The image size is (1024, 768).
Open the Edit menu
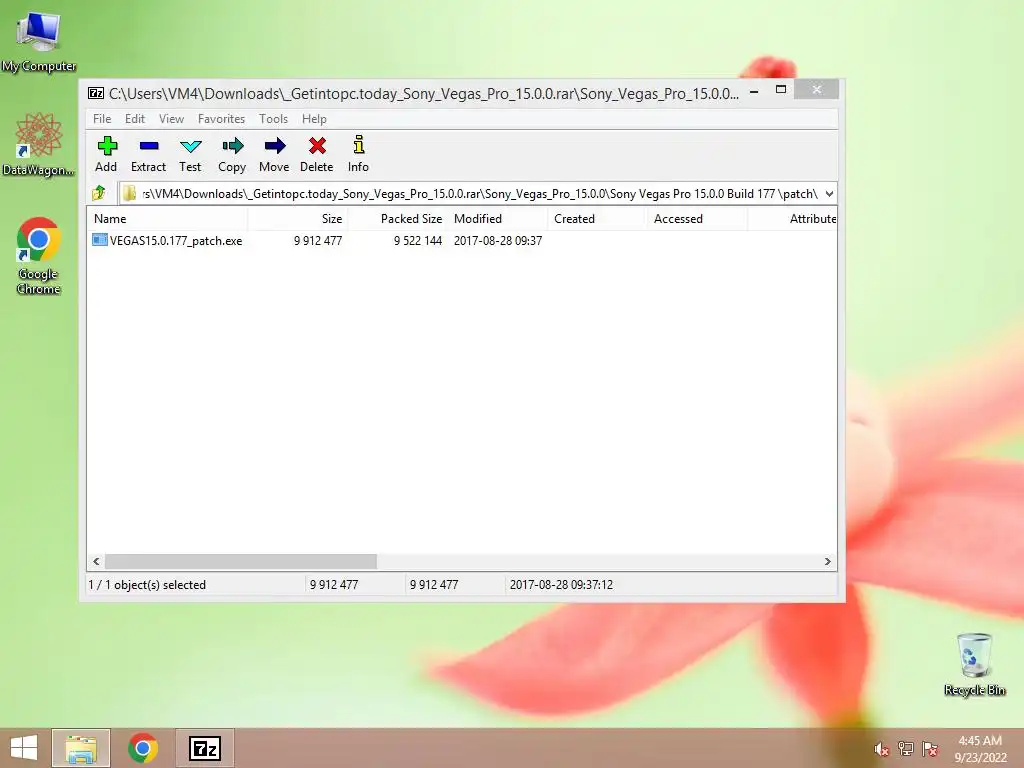[x=135, y=119]
